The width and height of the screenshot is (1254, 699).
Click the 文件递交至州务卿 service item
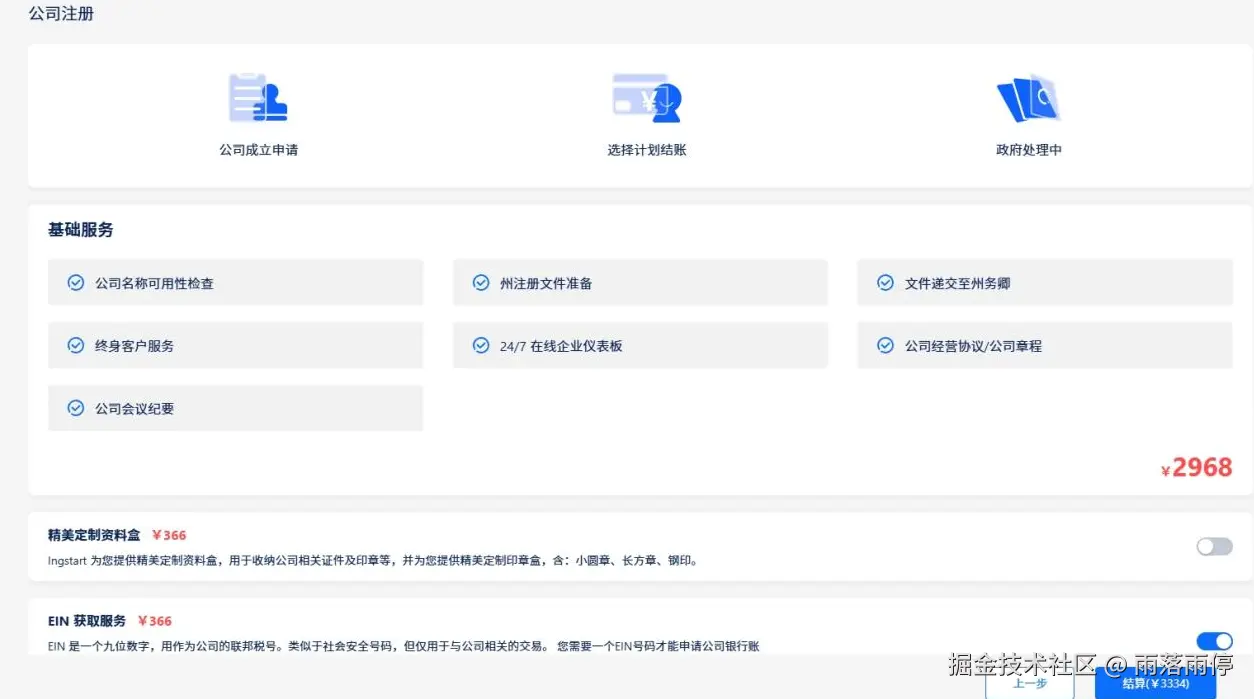click(x=1045, y=283)
